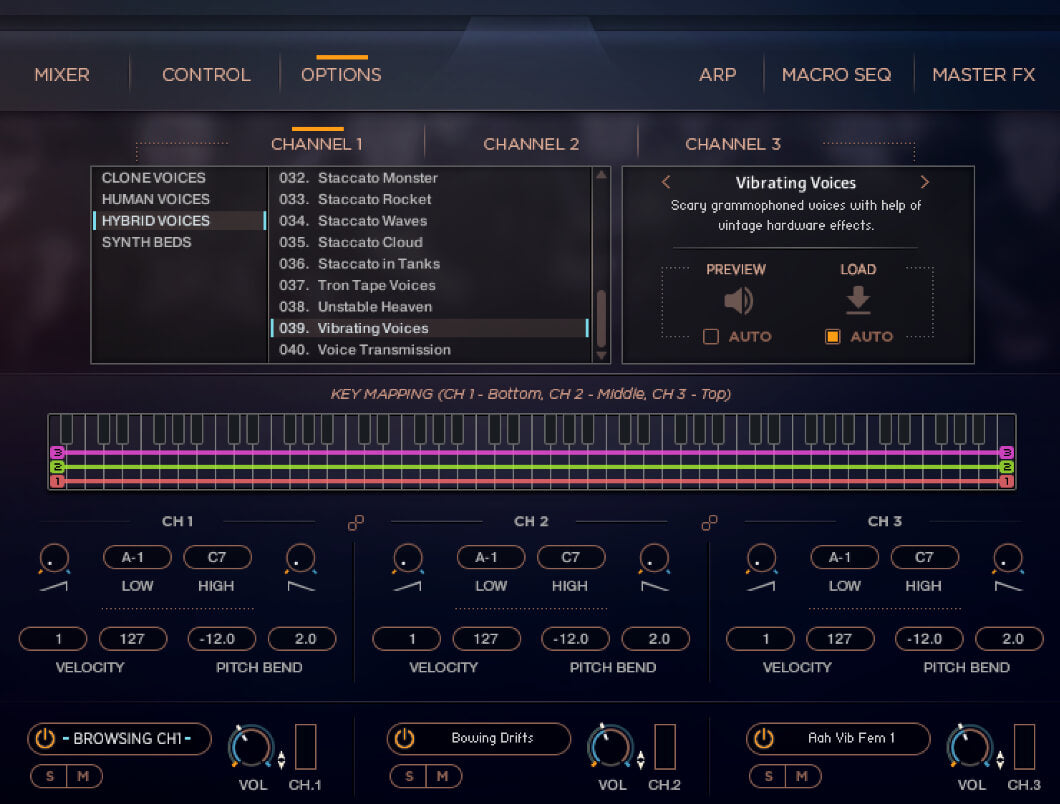
Task: Open the MASTER FX tab
Action: (984, 74)
